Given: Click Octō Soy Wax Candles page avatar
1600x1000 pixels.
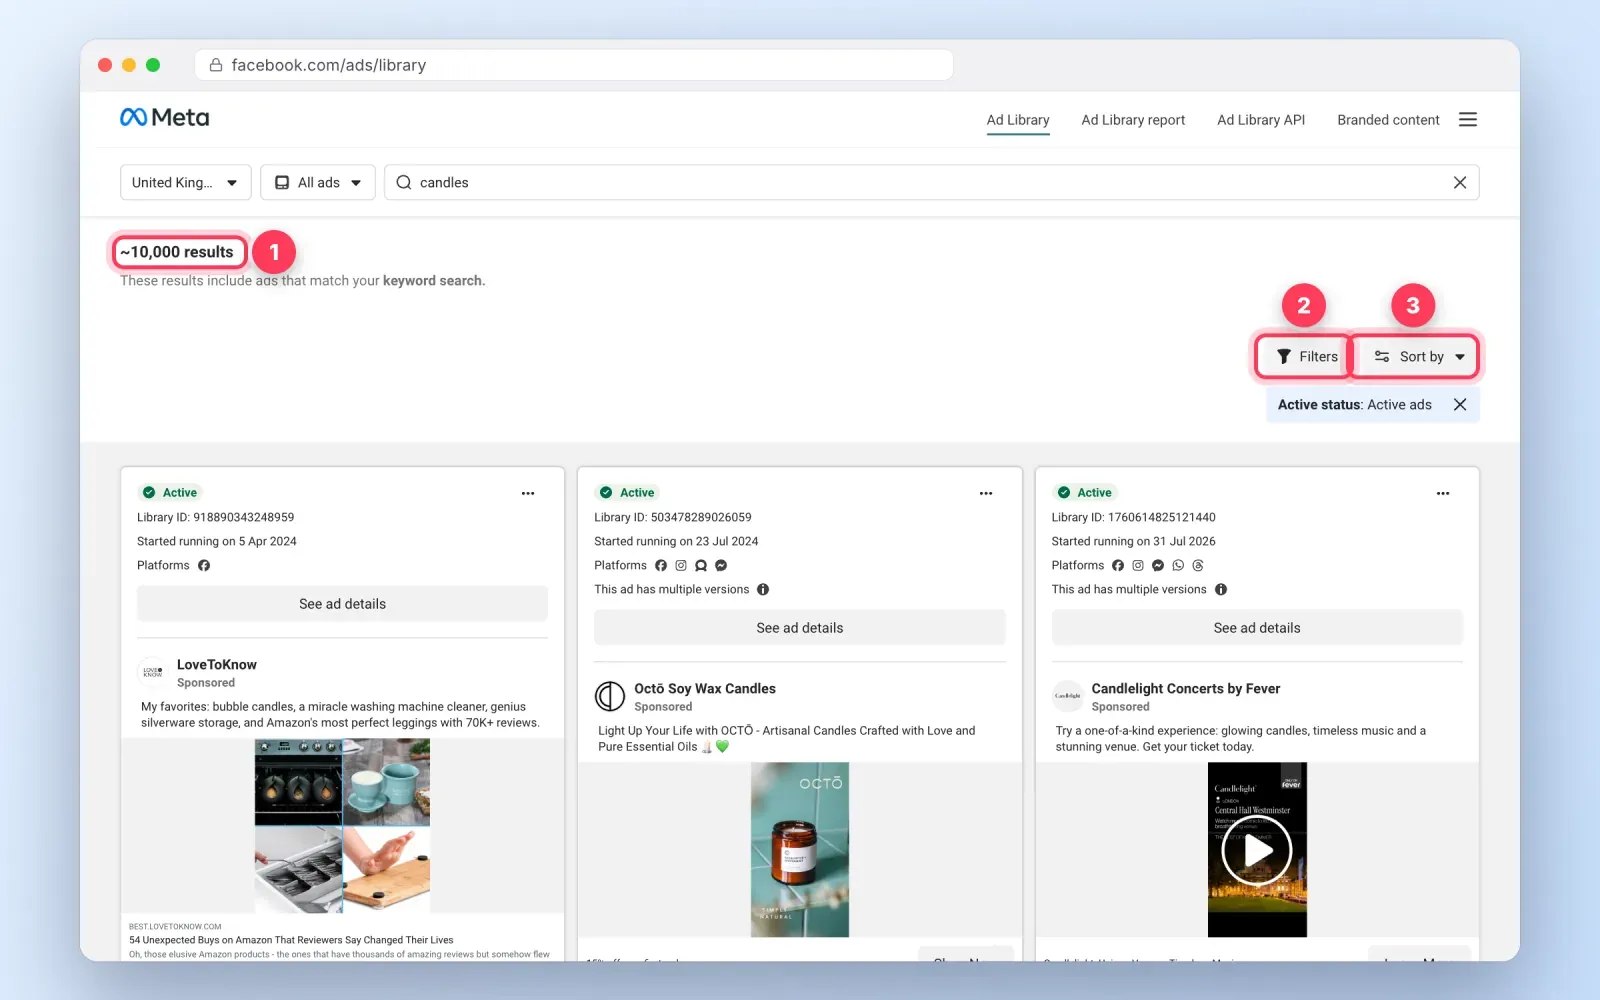Looking at the screenshot, I should 610,696.
